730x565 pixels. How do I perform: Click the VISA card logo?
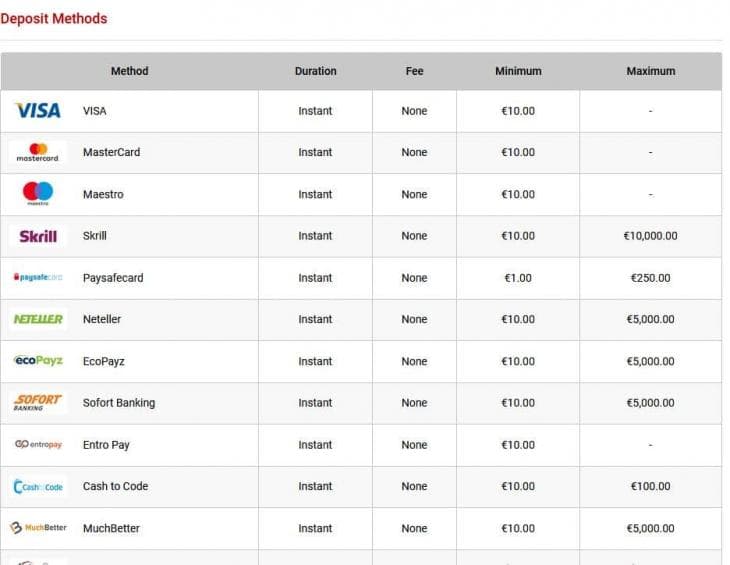pyautogui.click(x=38, y=111)
